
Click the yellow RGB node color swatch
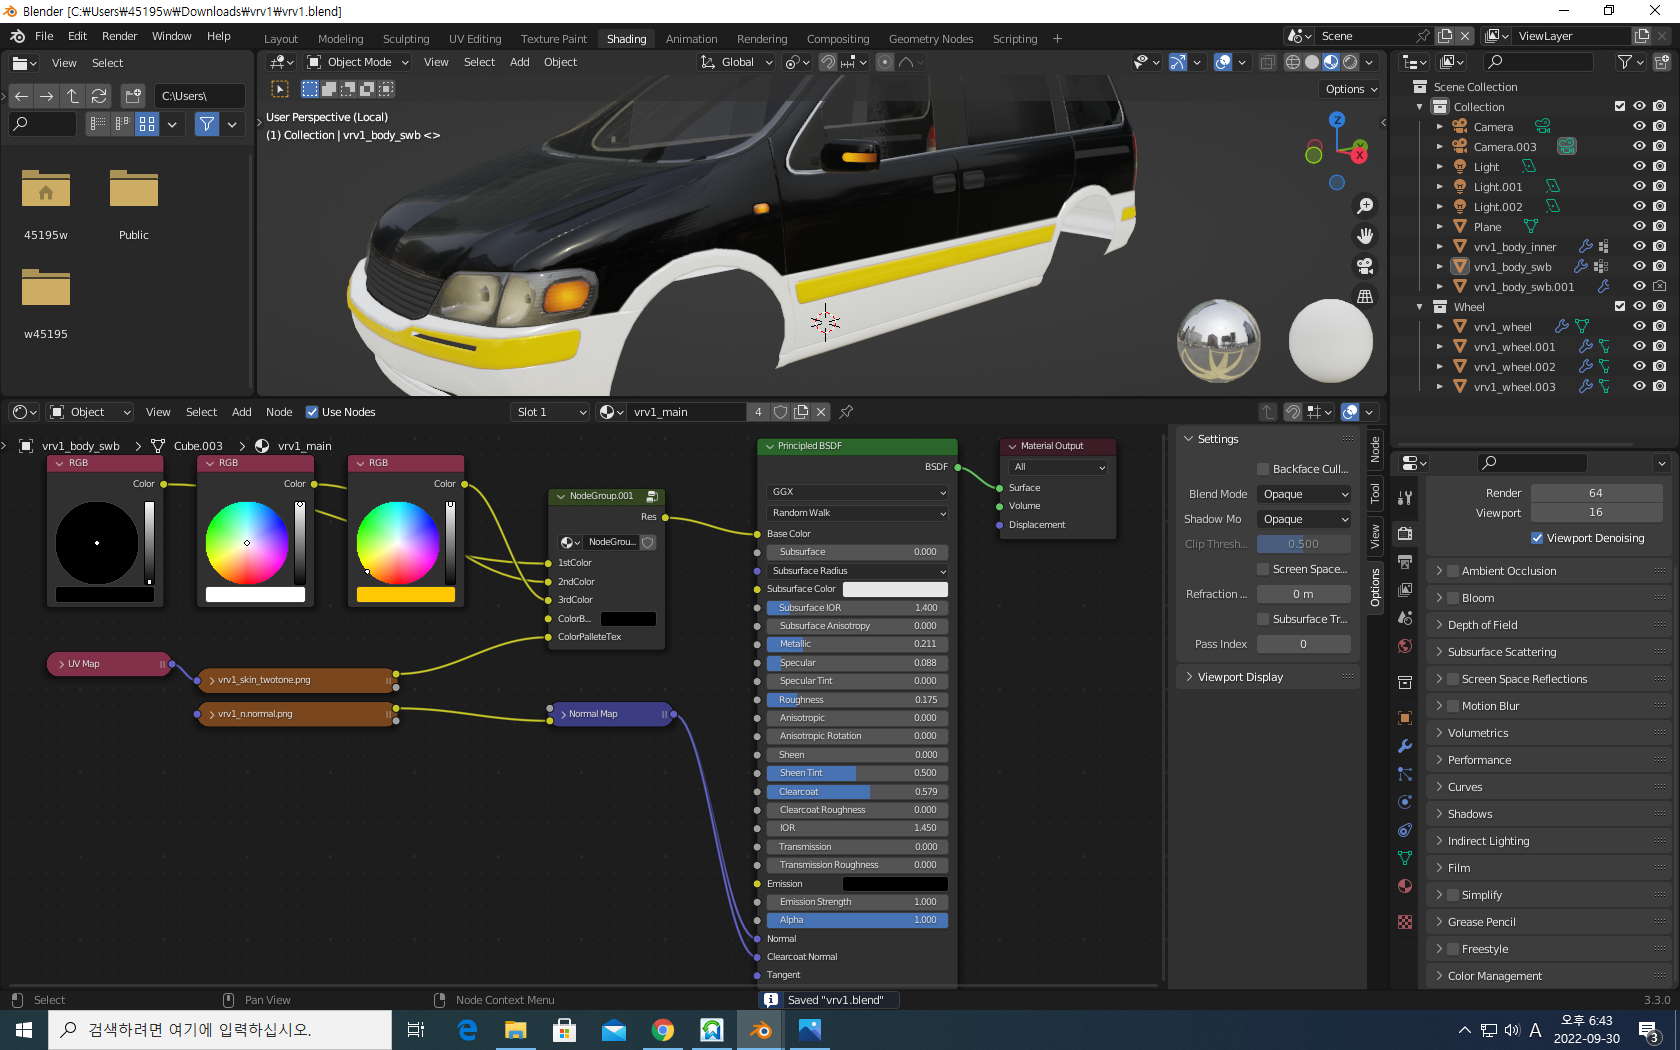[405, 595]
